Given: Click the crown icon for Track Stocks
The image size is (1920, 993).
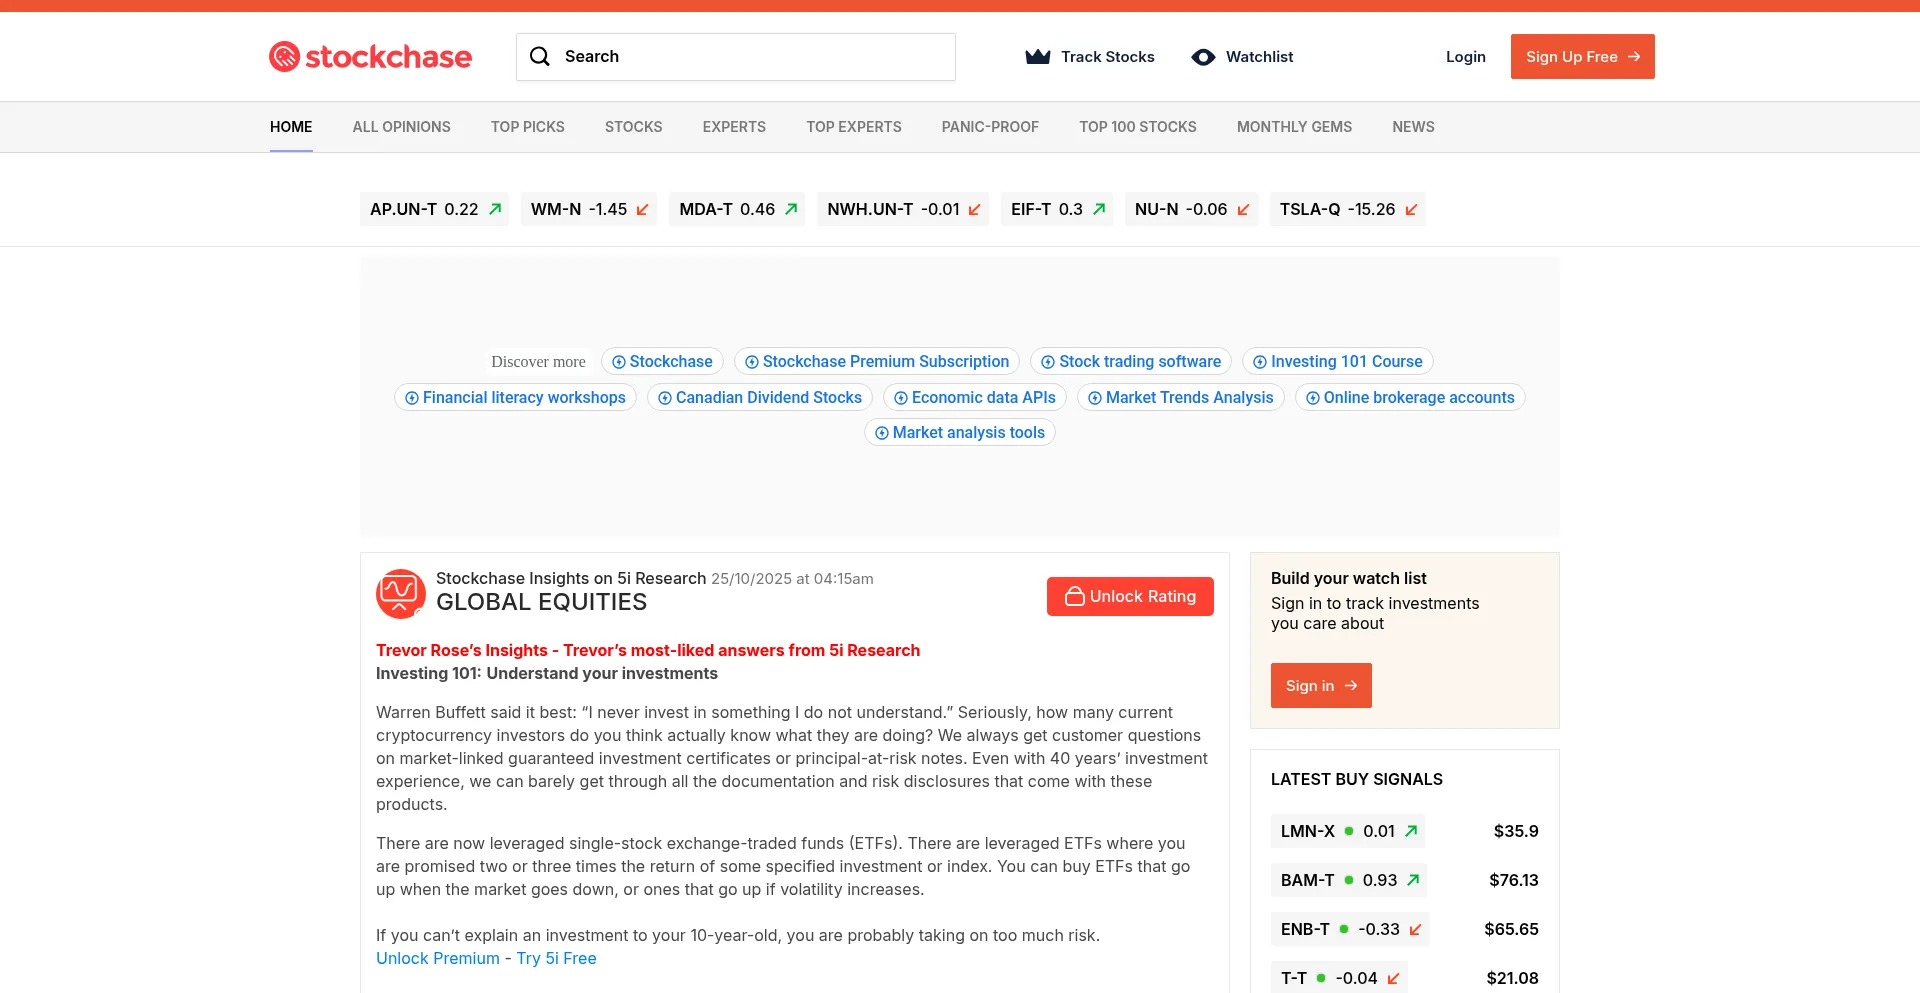Looking at the screenshot, I should coord(1038,57).
